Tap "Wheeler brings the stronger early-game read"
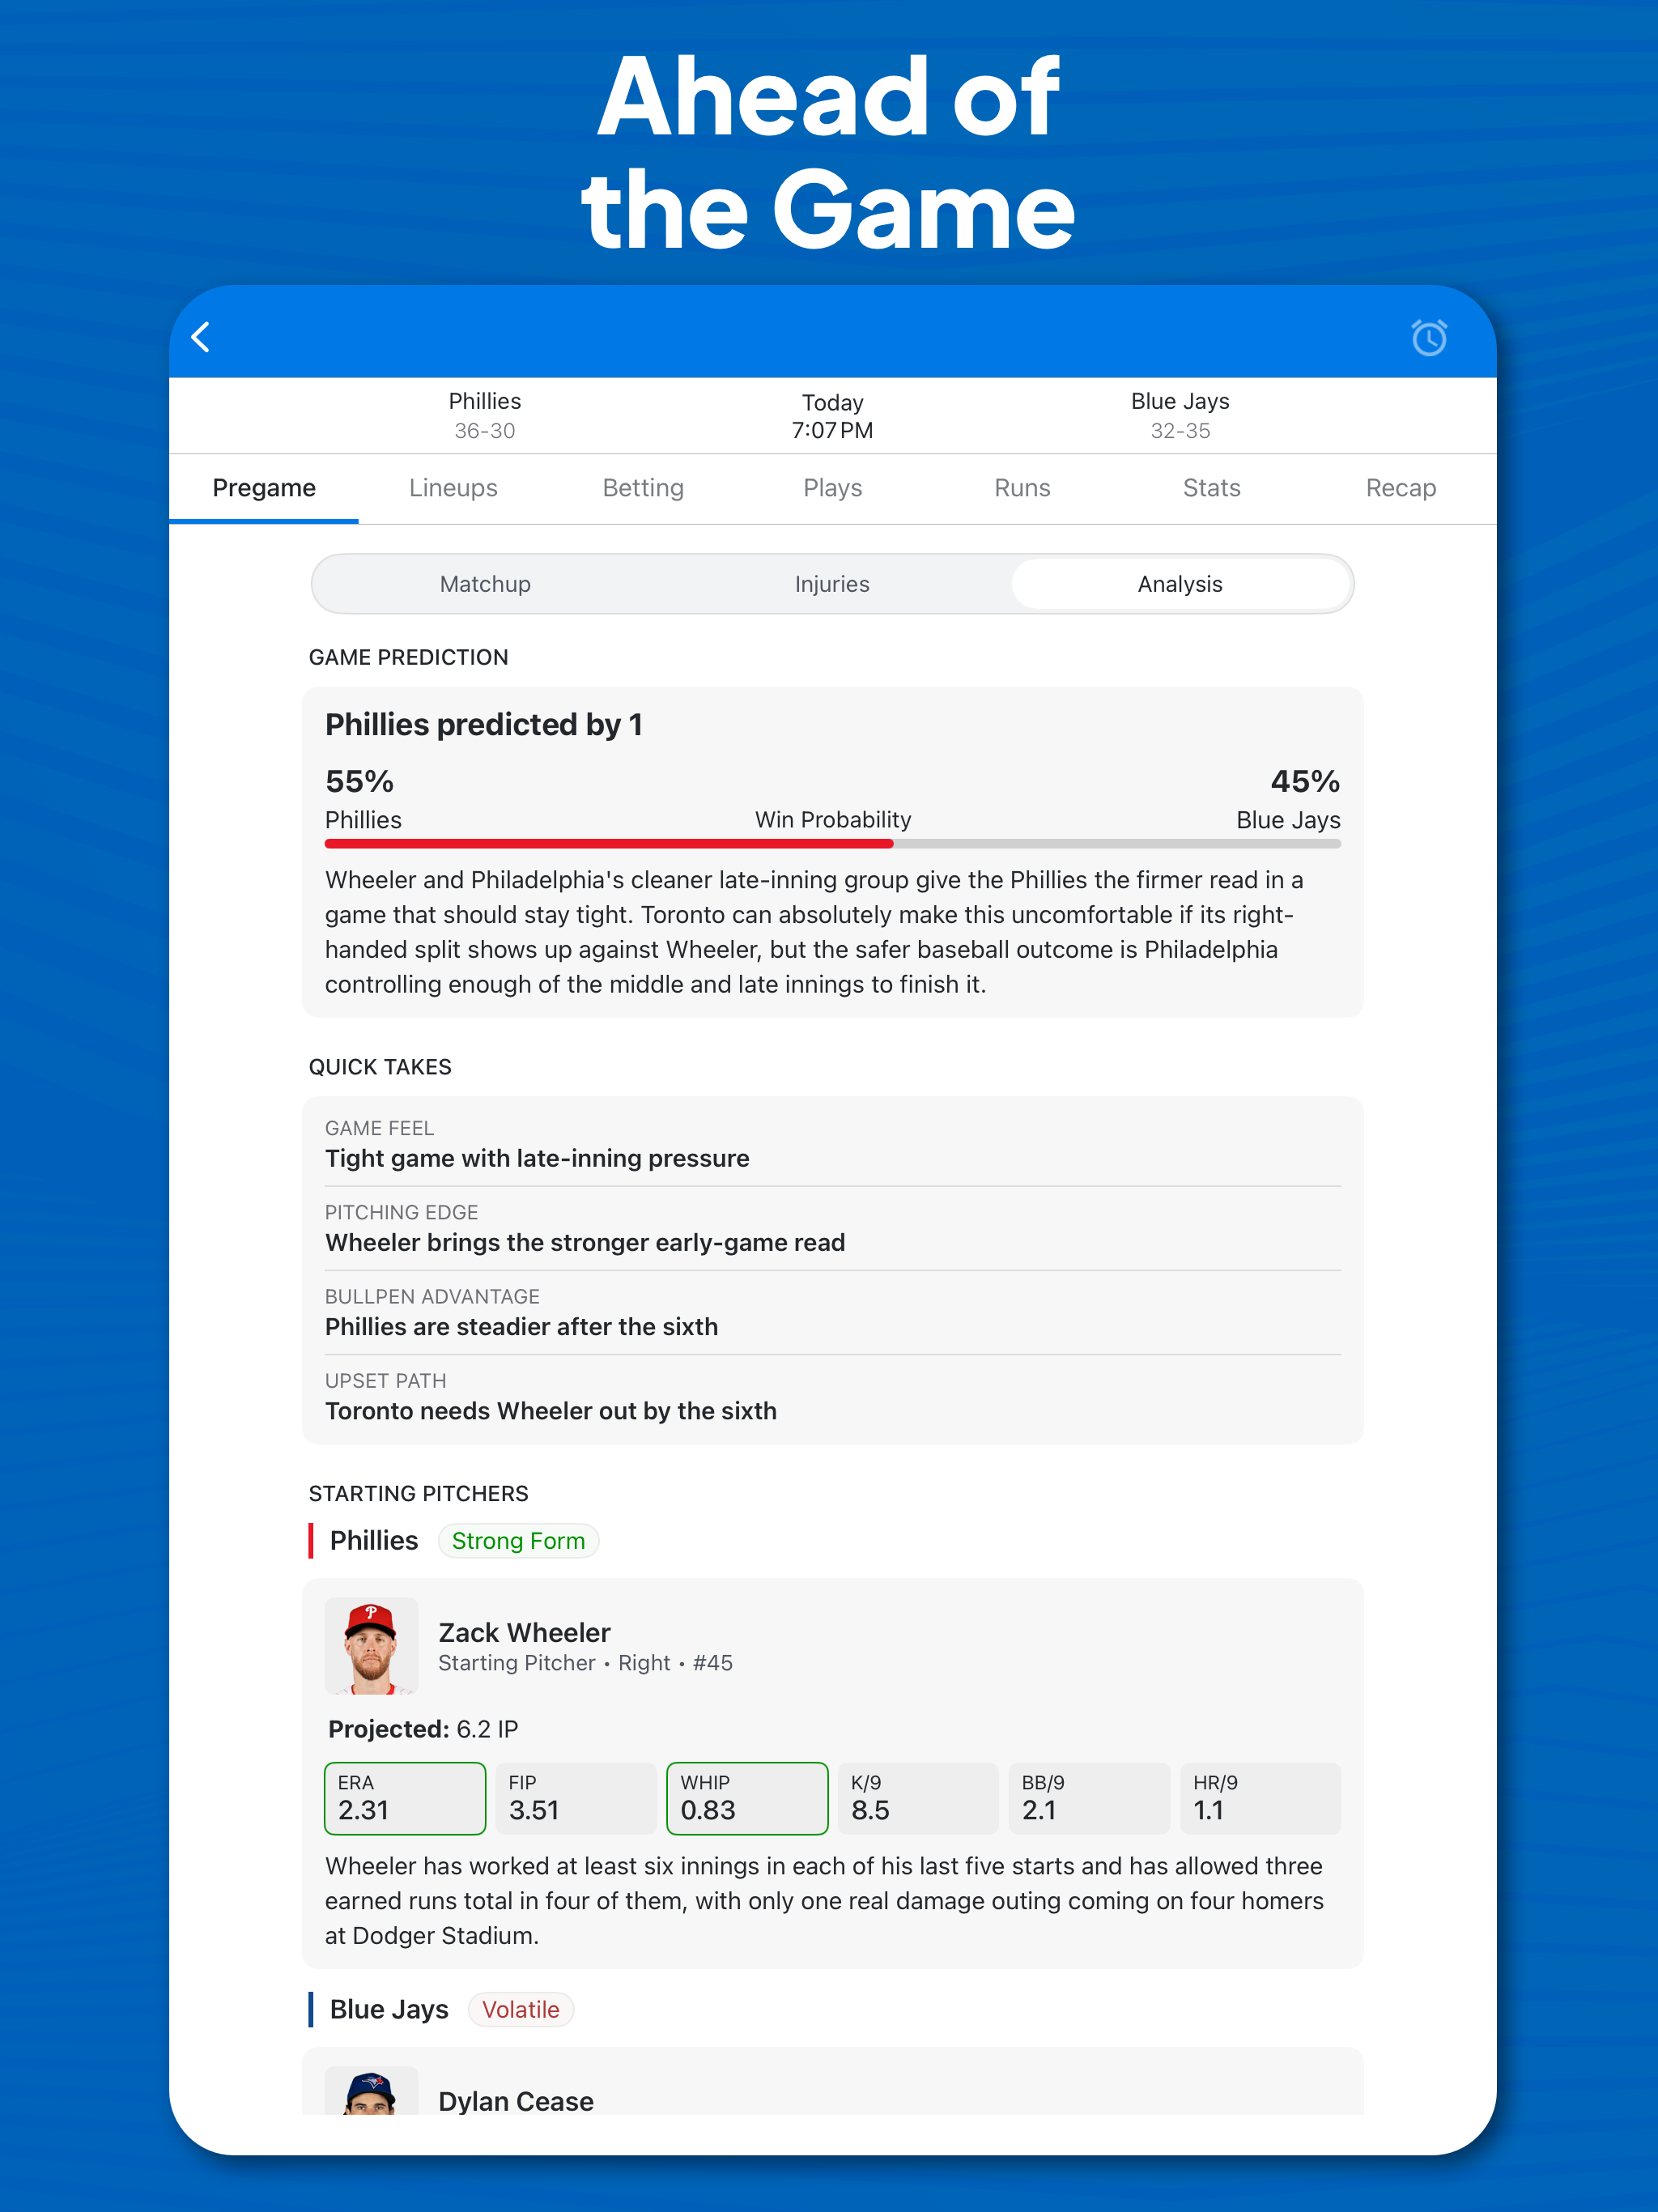 (x=585, y=1242)
